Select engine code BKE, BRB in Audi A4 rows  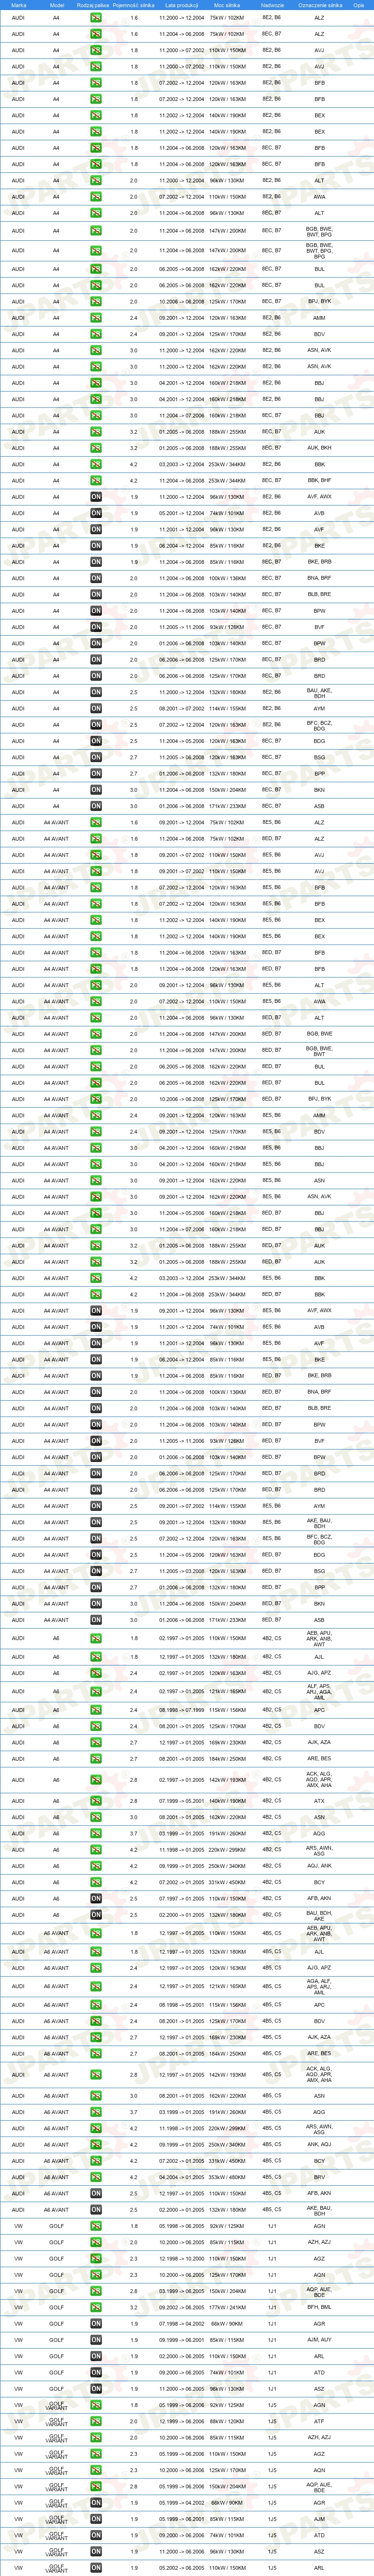[320, 562]
